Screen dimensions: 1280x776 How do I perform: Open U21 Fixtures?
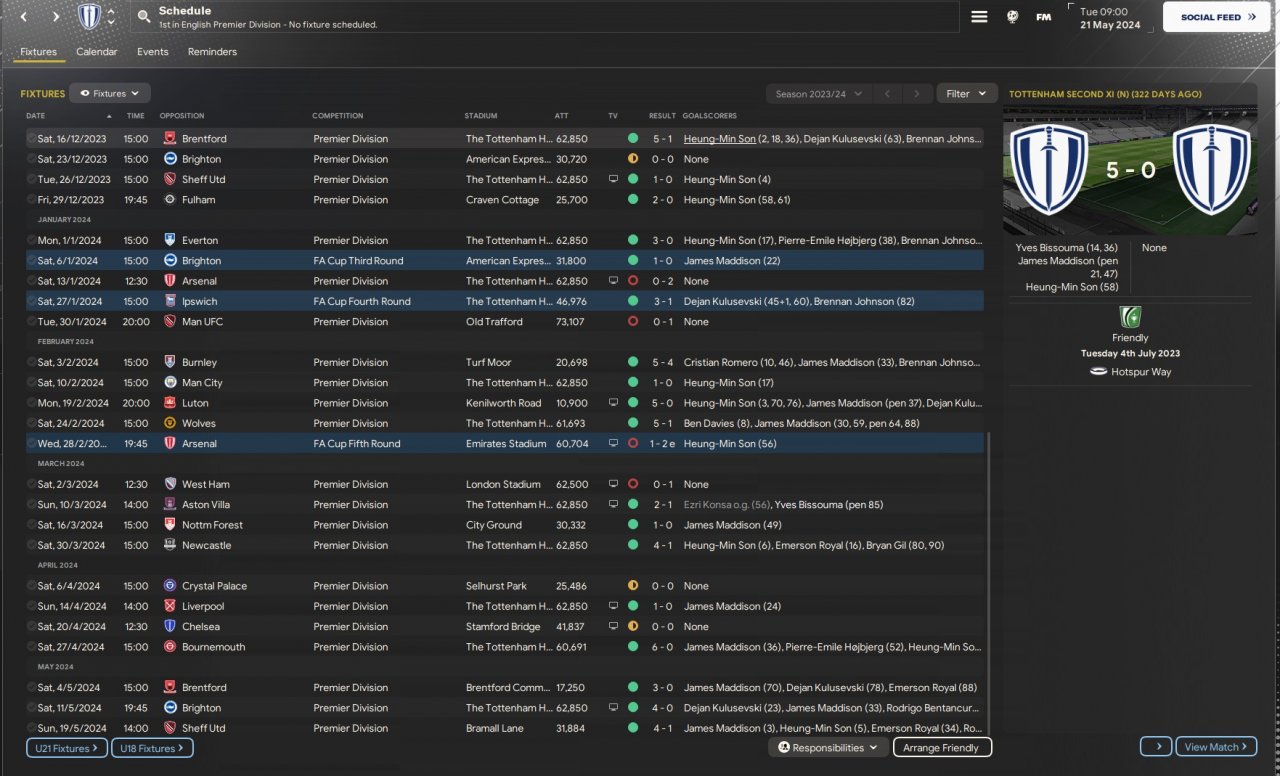click(66, 748)
